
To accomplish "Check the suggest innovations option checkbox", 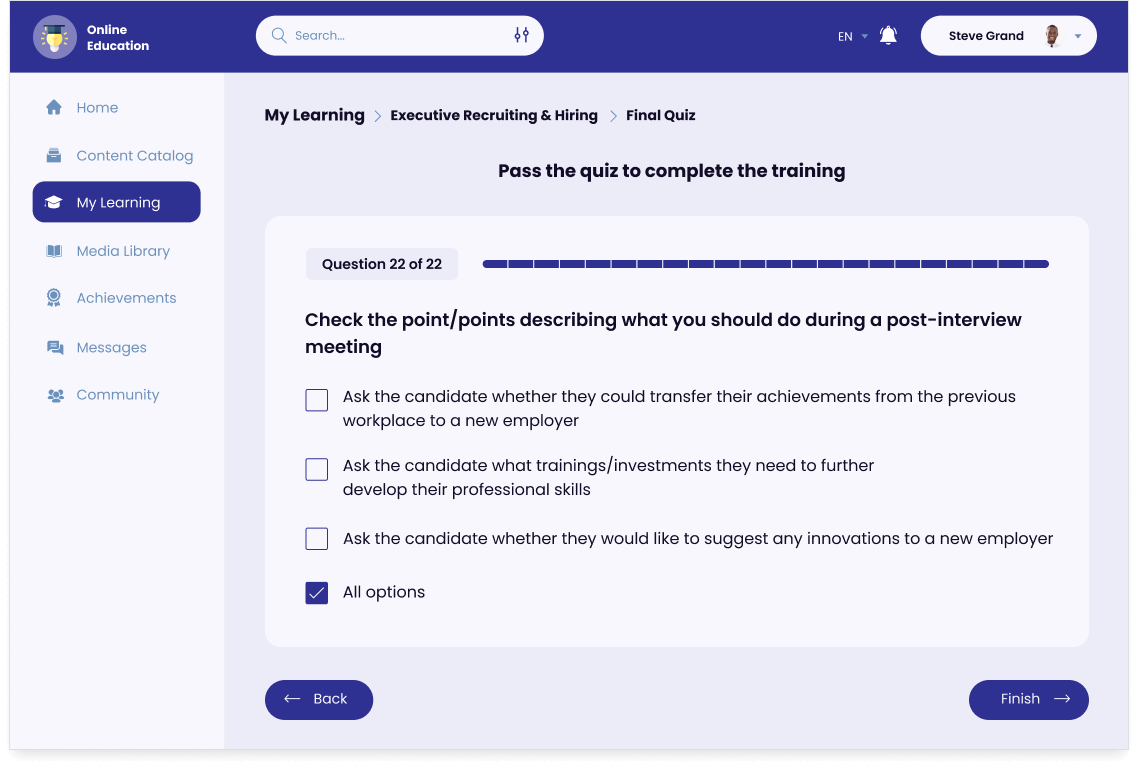I will point(316,539).
